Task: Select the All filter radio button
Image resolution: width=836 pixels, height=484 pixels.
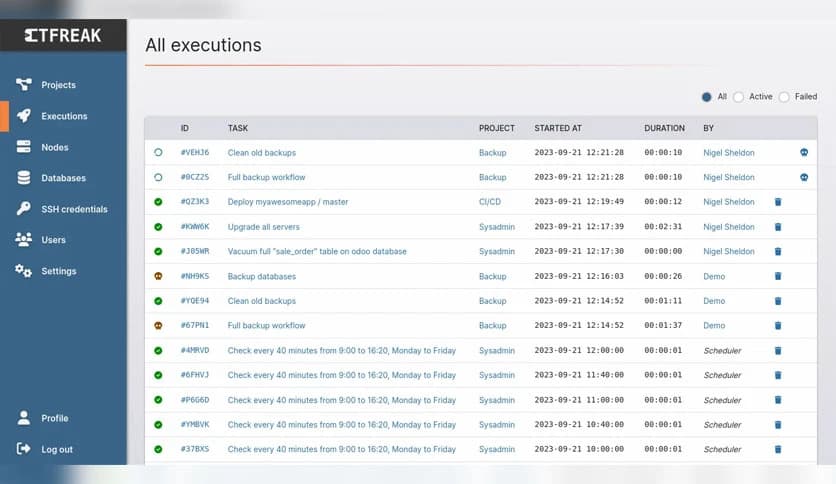Action: [x=707, y=97]
